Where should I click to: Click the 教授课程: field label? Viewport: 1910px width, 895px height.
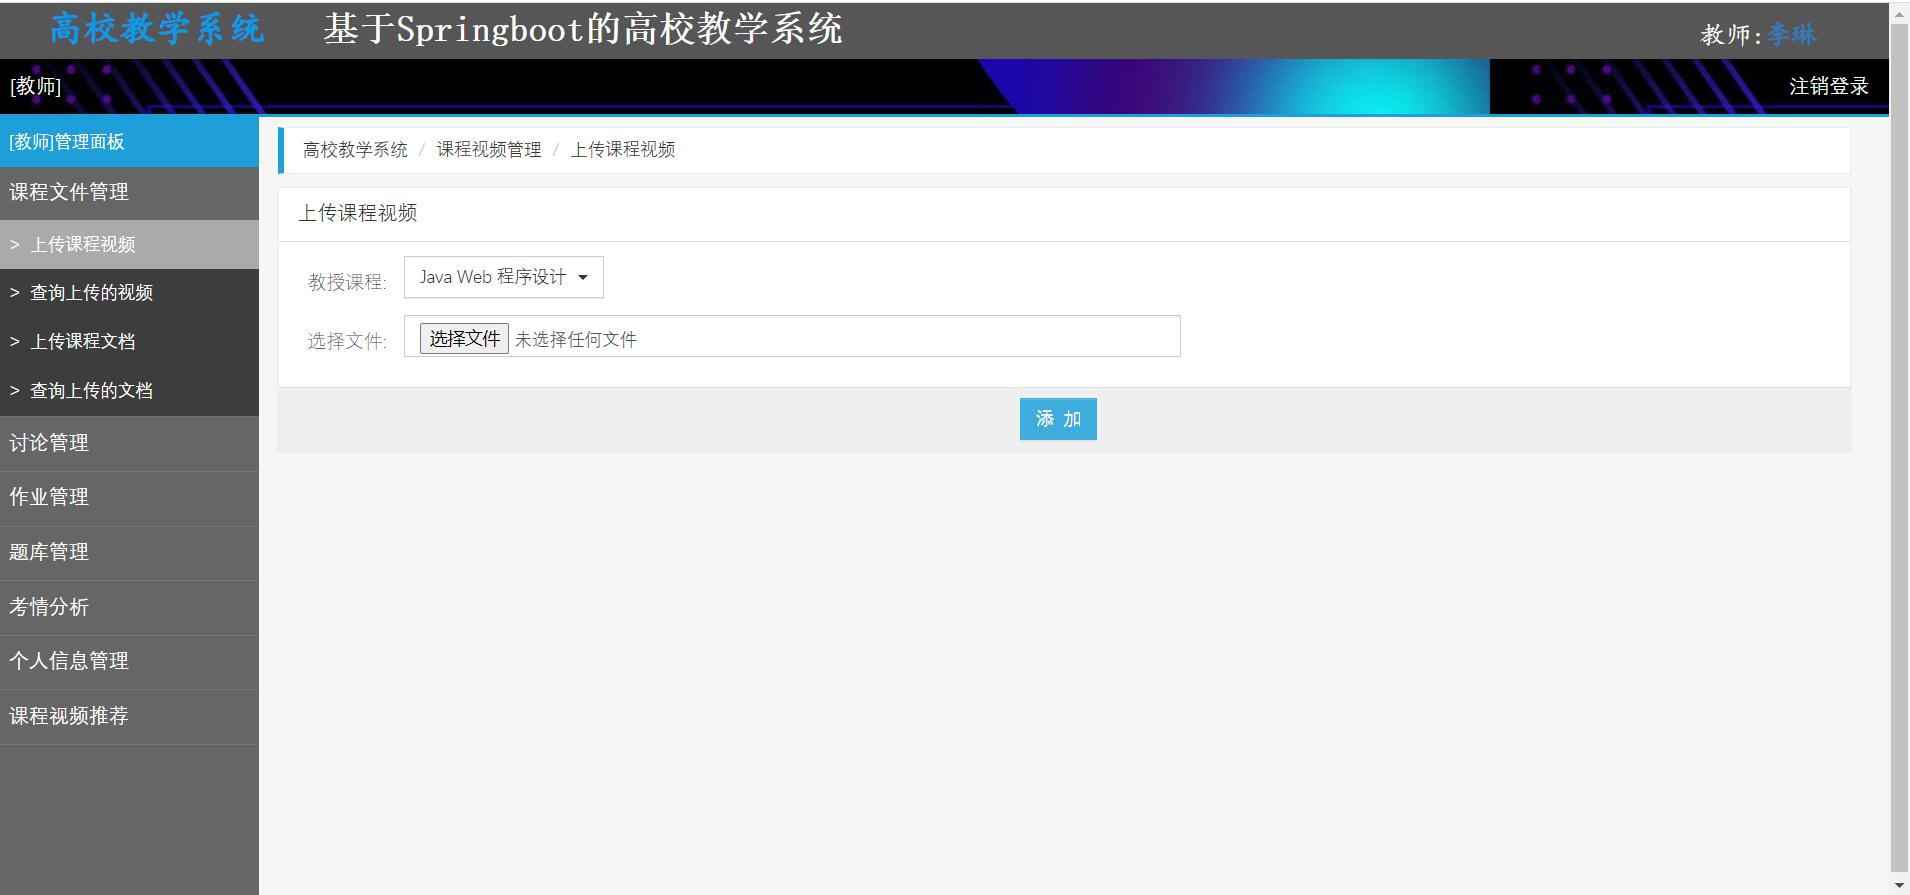[347, 283]
